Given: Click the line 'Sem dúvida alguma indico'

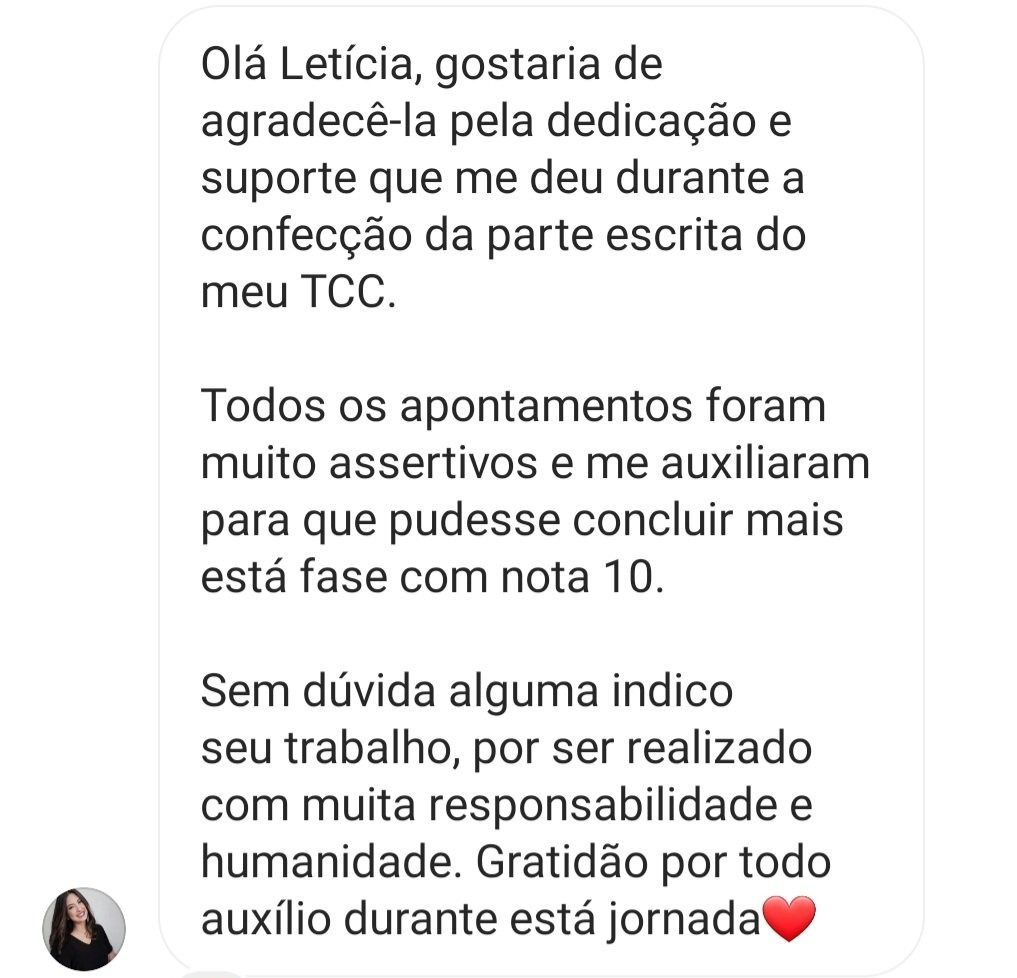Looking at the screenshot, I should click(467, 691).
